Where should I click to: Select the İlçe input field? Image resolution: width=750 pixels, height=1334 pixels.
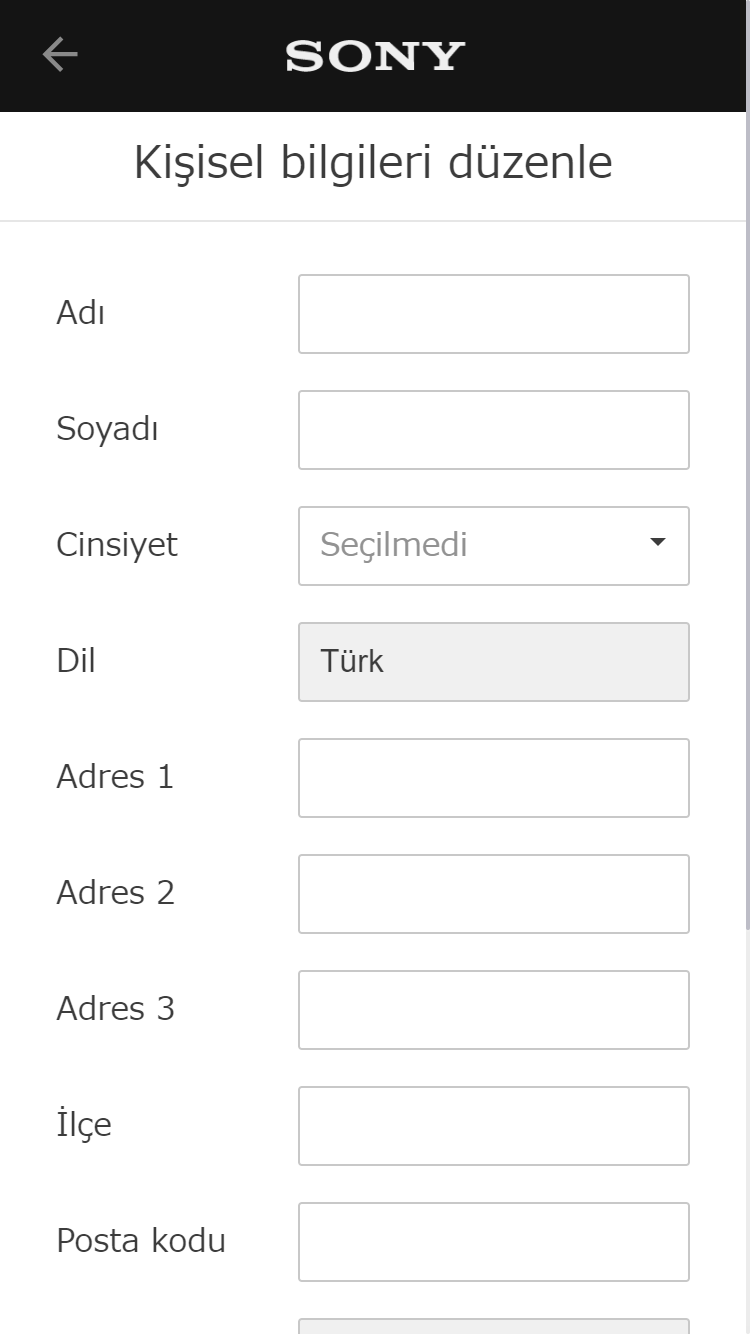(493, 1125)
